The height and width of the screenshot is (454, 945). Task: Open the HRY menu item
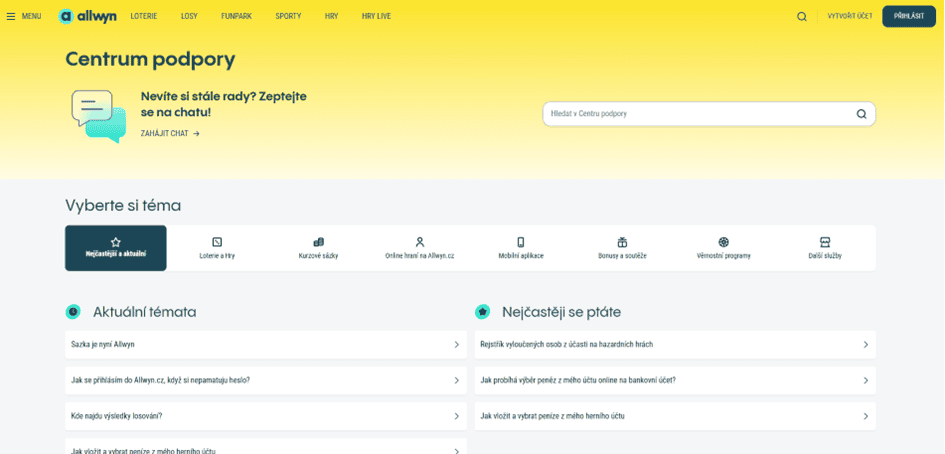pyautogui.click(x=331, y=17)
